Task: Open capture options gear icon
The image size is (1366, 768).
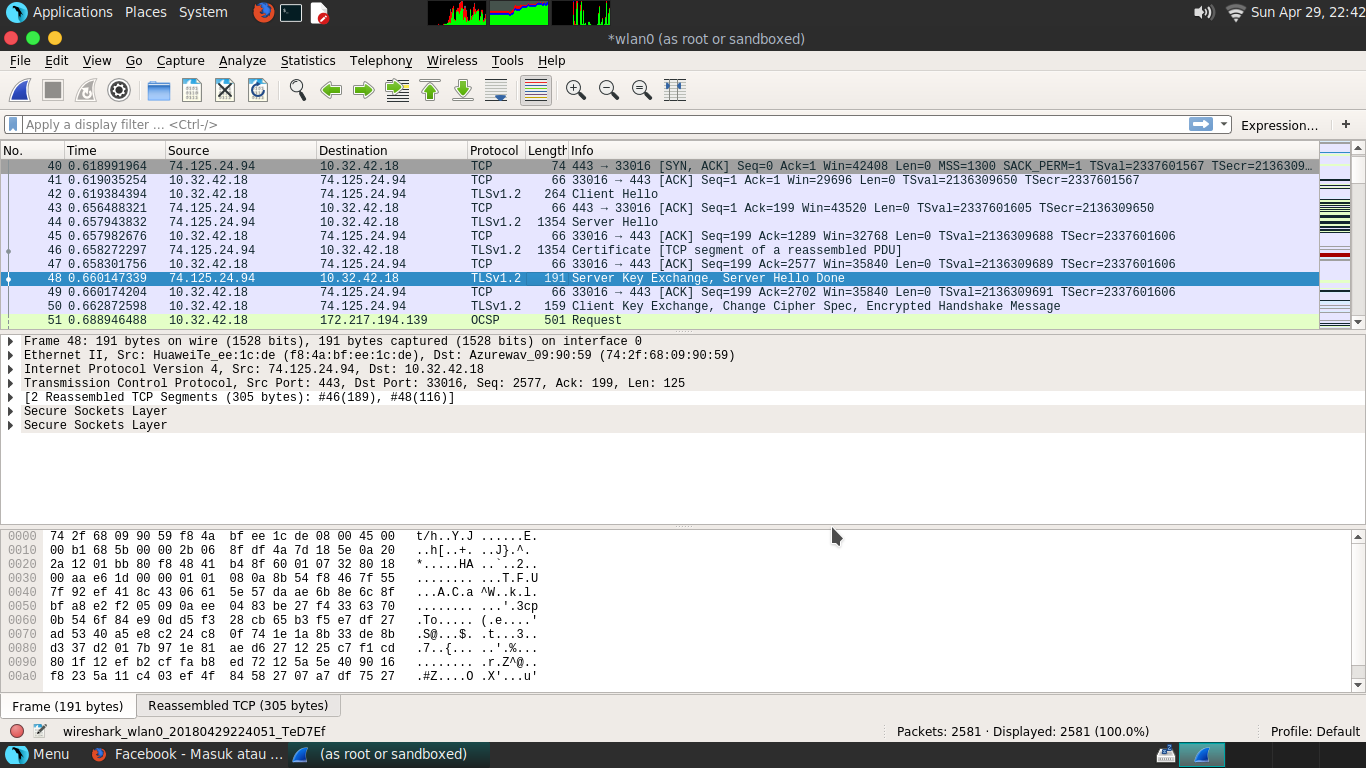Action: [x=119, y=90]
